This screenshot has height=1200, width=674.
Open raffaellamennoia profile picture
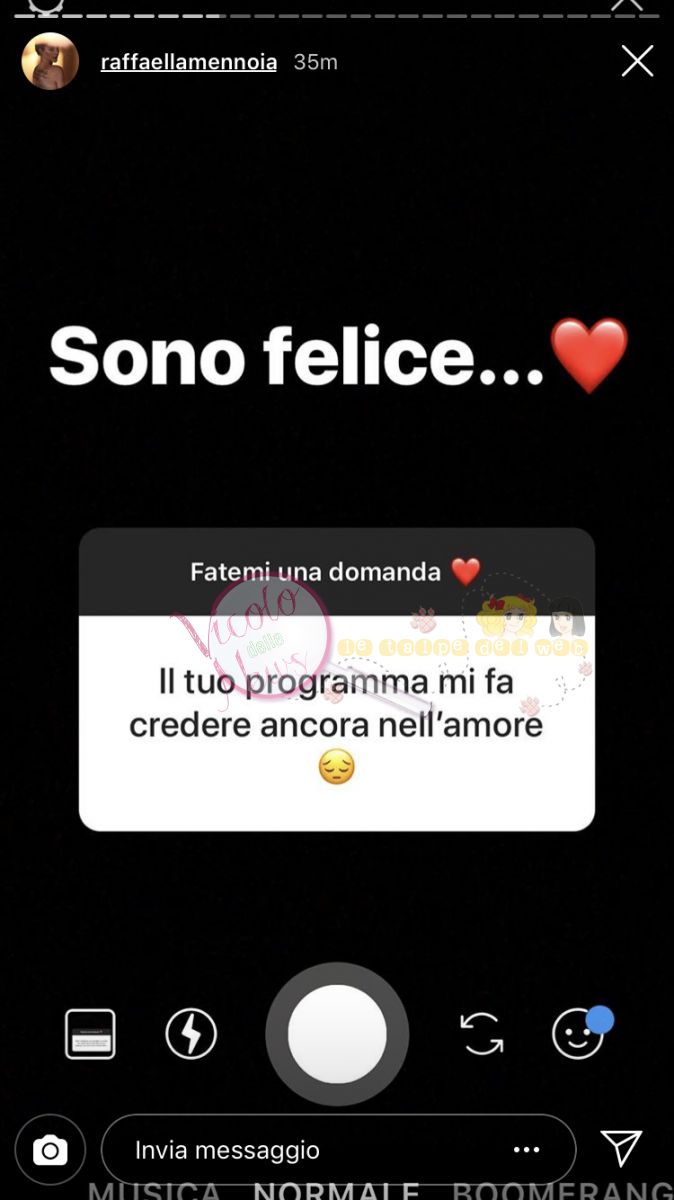(50, 61)
